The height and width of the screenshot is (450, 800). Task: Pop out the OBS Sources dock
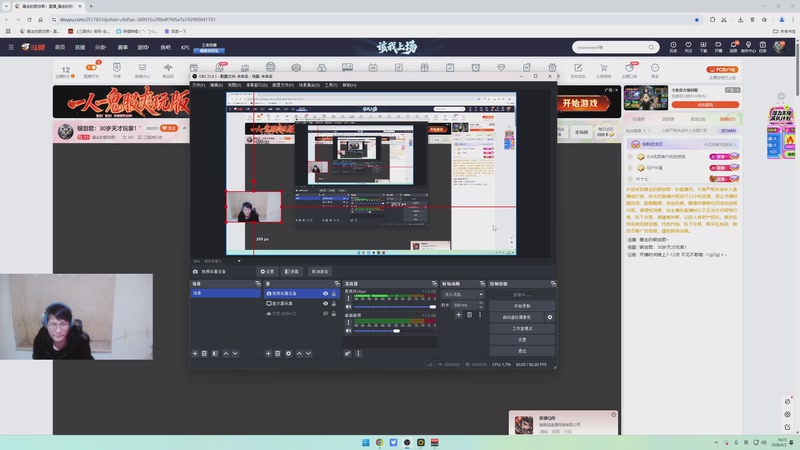tap(337, 284)
